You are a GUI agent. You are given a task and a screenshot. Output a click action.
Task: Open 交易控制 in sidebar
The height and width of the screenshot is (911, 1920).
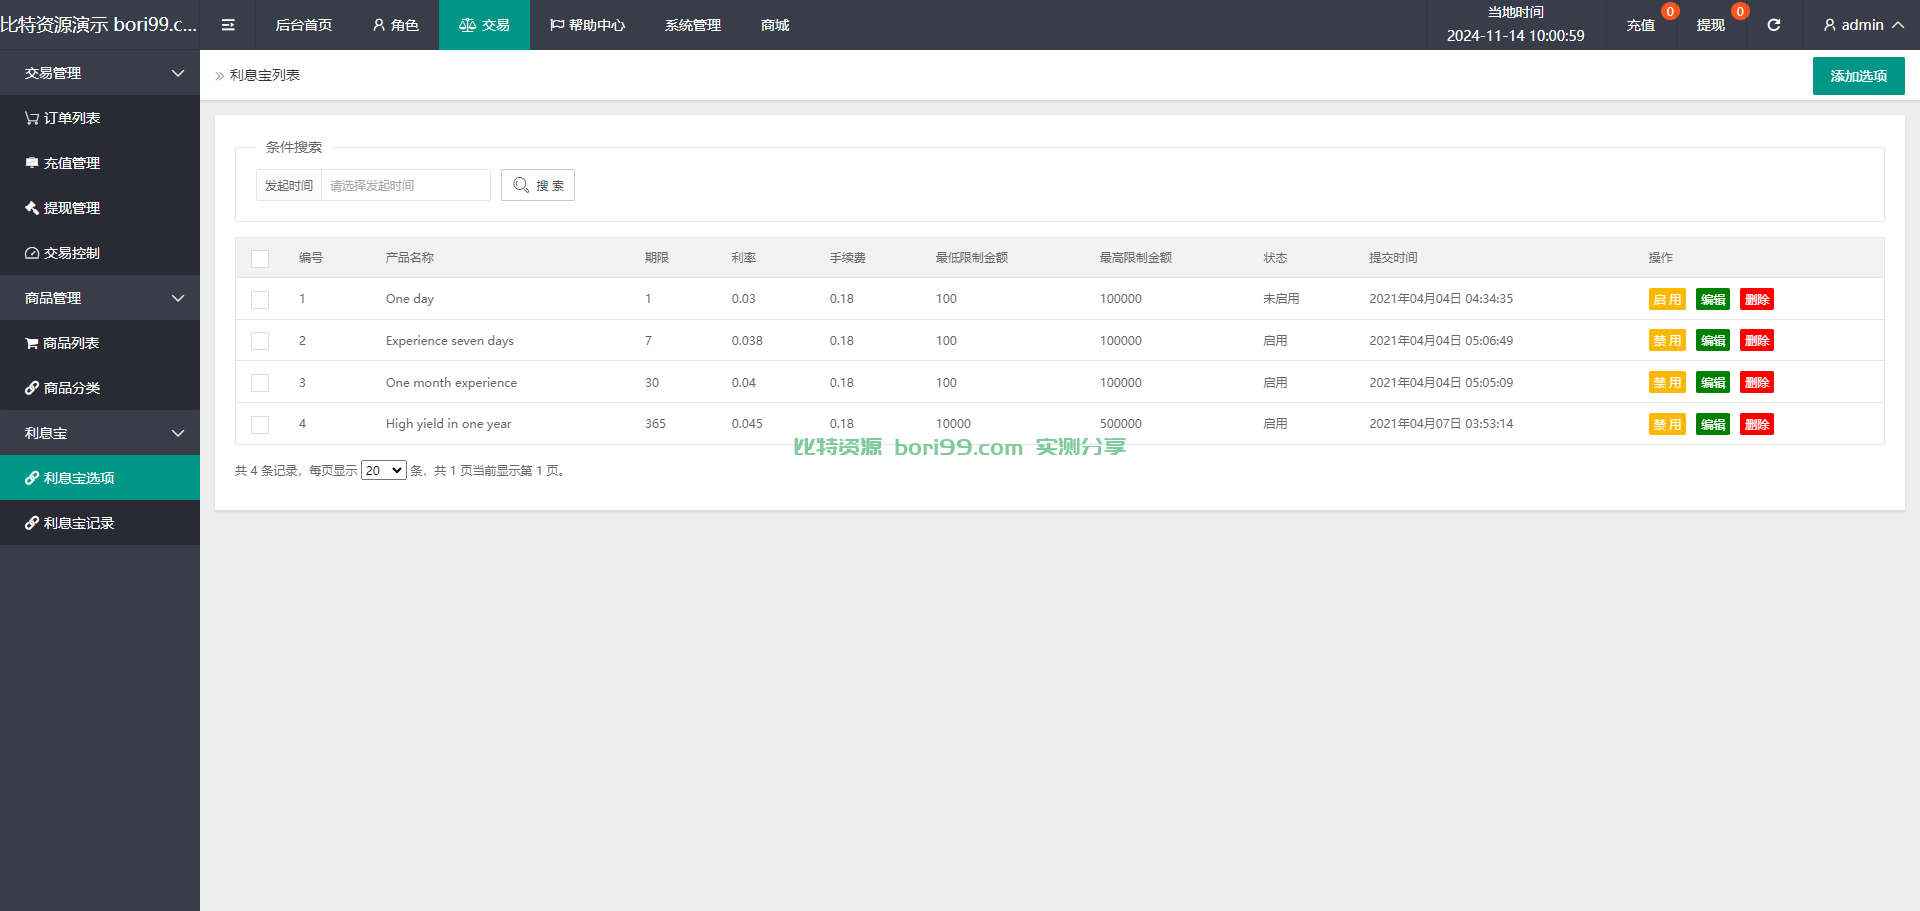click(100, 253)
